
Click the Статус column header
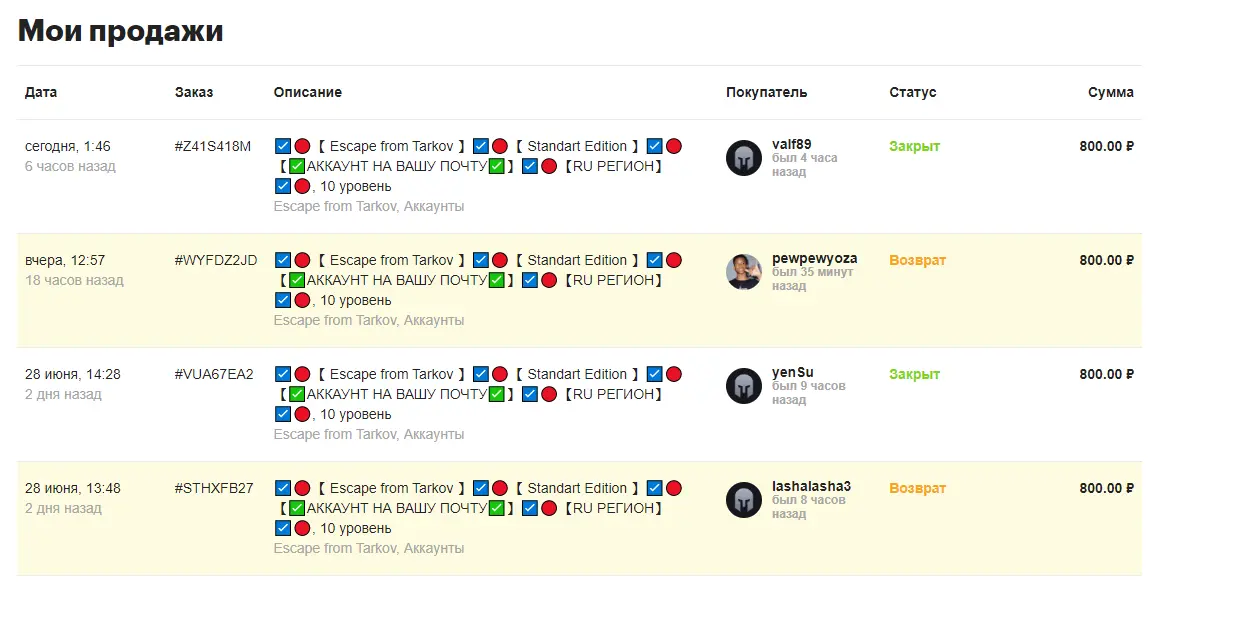coord(913,92)
